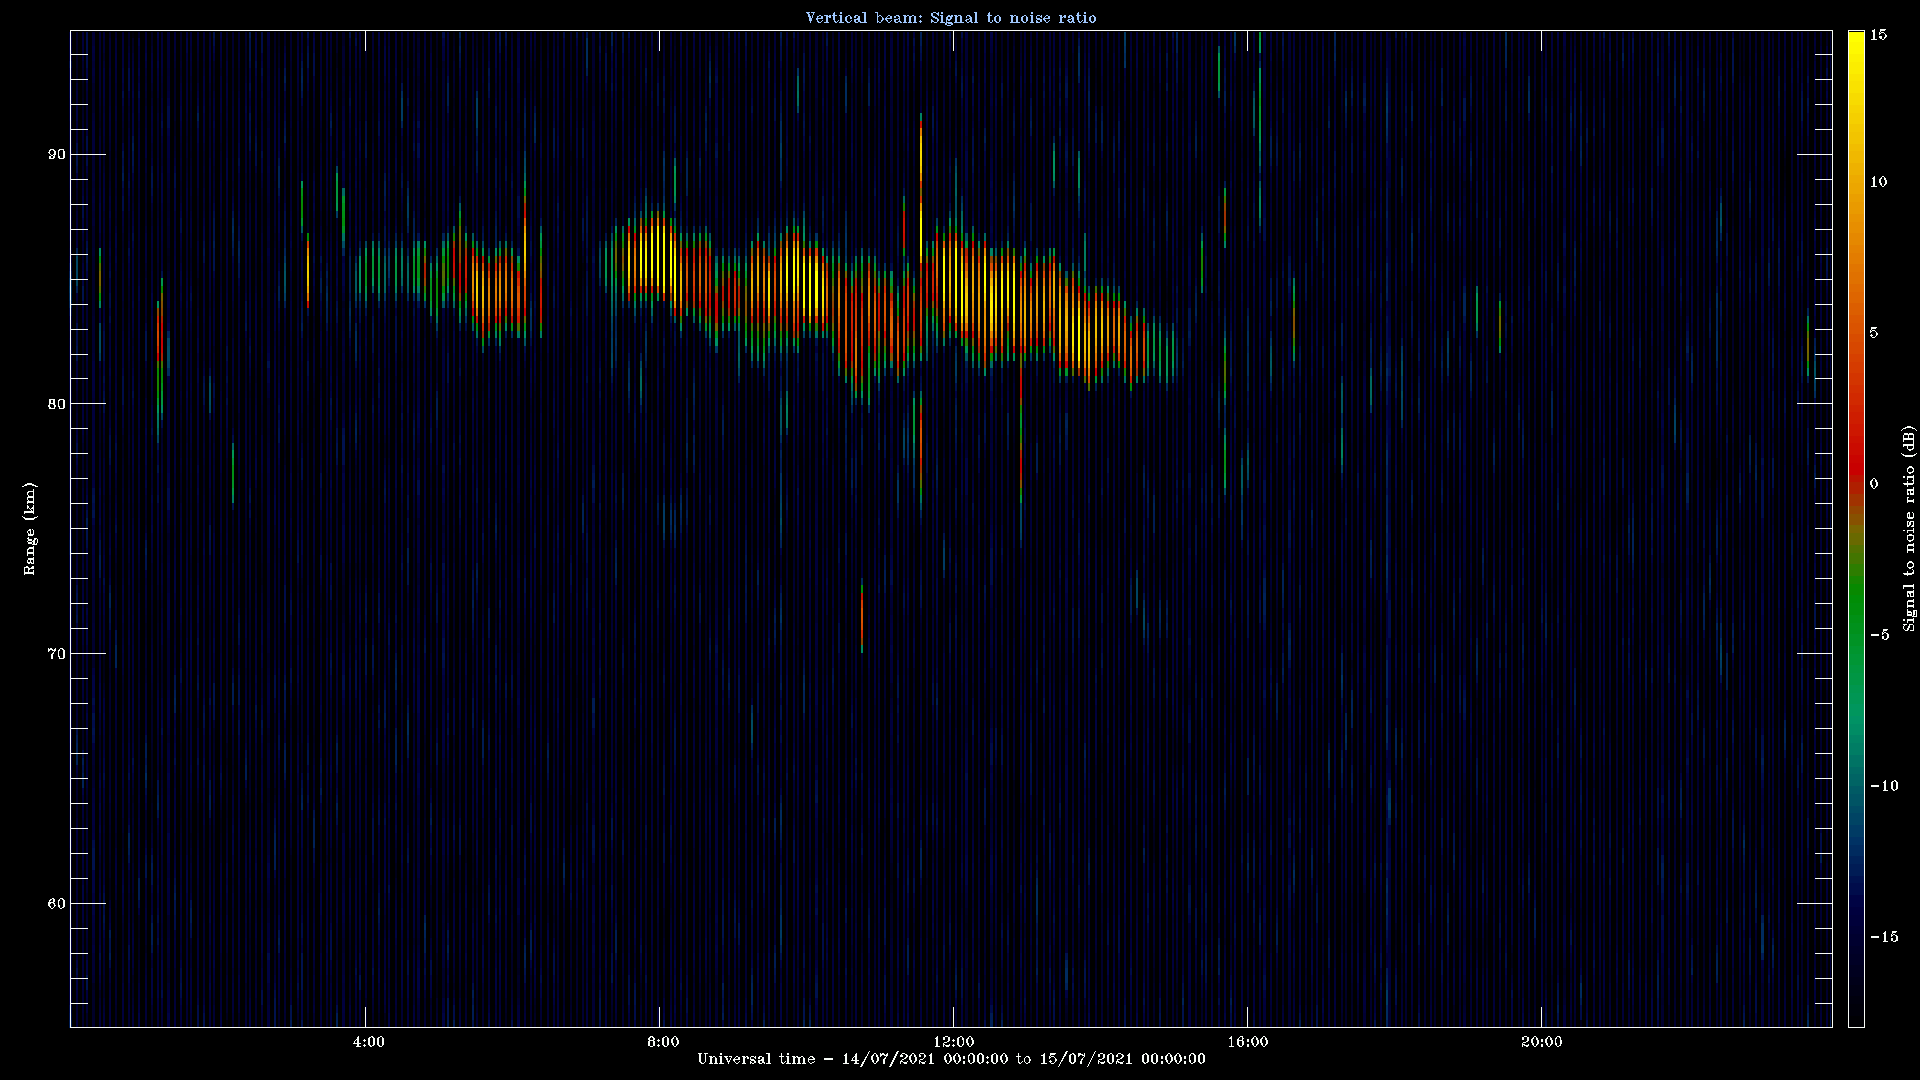Screen dimensions: 1920x1080
Task: Click the 8:00 time axis label
Action: (662, 1042)
